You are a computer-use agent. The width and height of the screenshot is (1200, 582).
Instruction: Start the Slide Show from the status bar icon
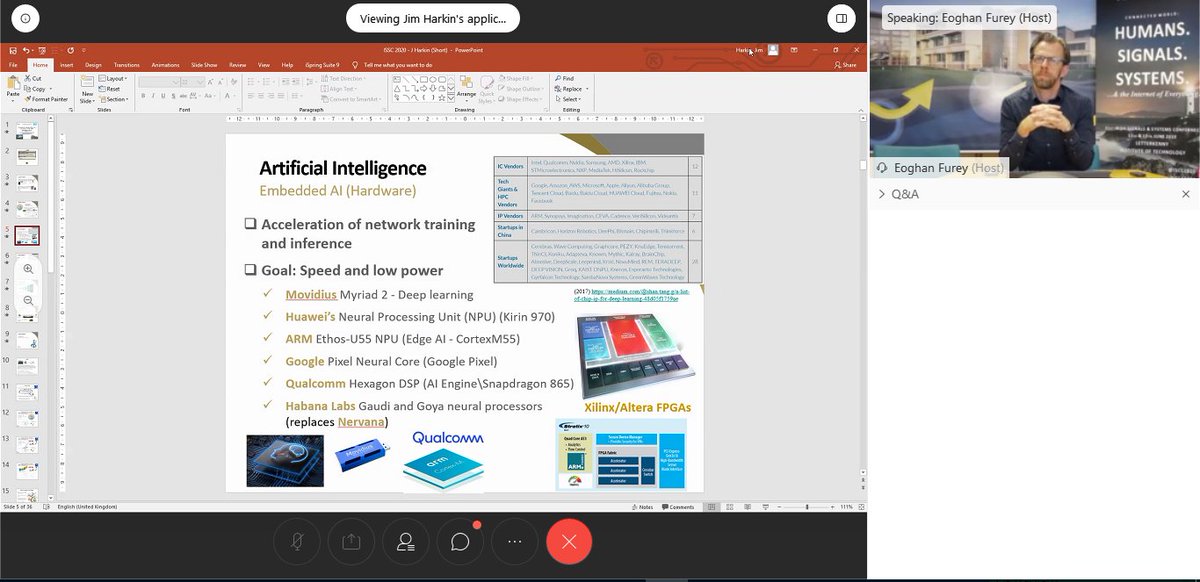[765, 507]
